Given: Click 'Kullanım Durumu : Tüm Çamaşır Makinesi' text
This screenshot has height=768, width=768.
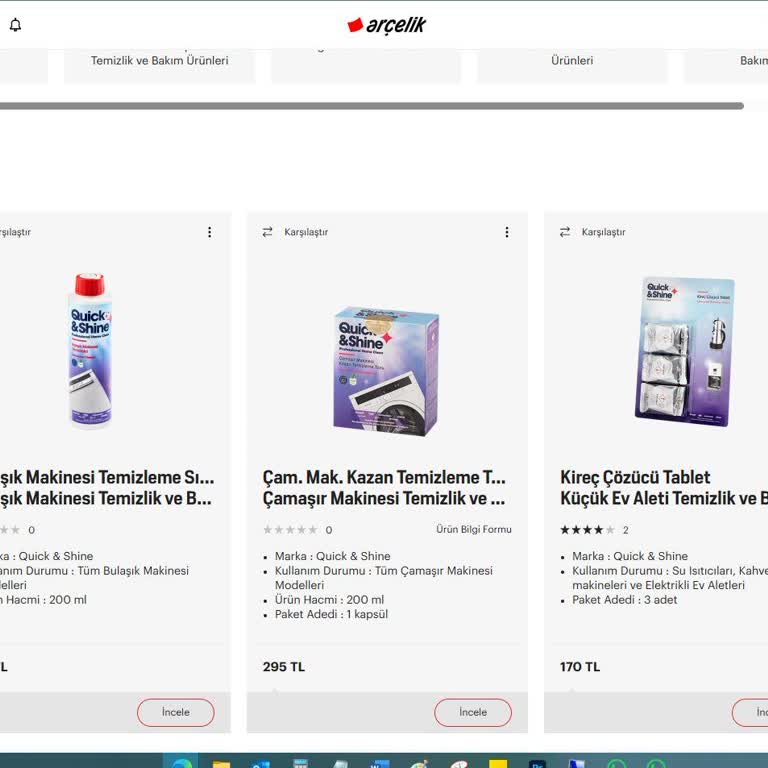Looking at the screenshot, I should [384, 571].
